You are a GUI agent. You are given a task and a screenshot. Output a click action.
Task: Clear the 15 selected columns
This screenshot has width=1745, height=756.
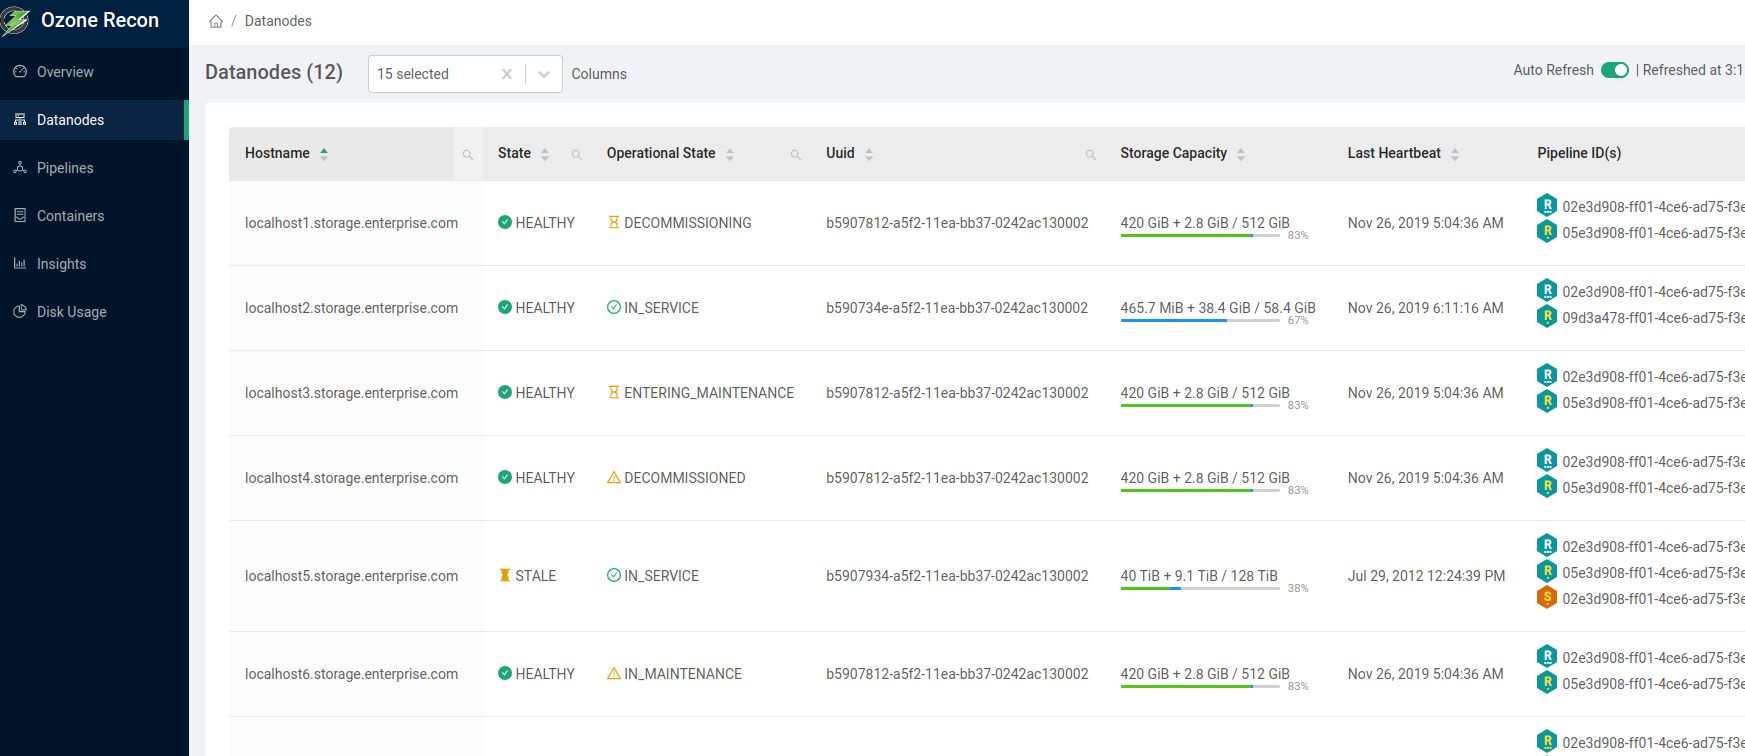(x=507, y=74)
